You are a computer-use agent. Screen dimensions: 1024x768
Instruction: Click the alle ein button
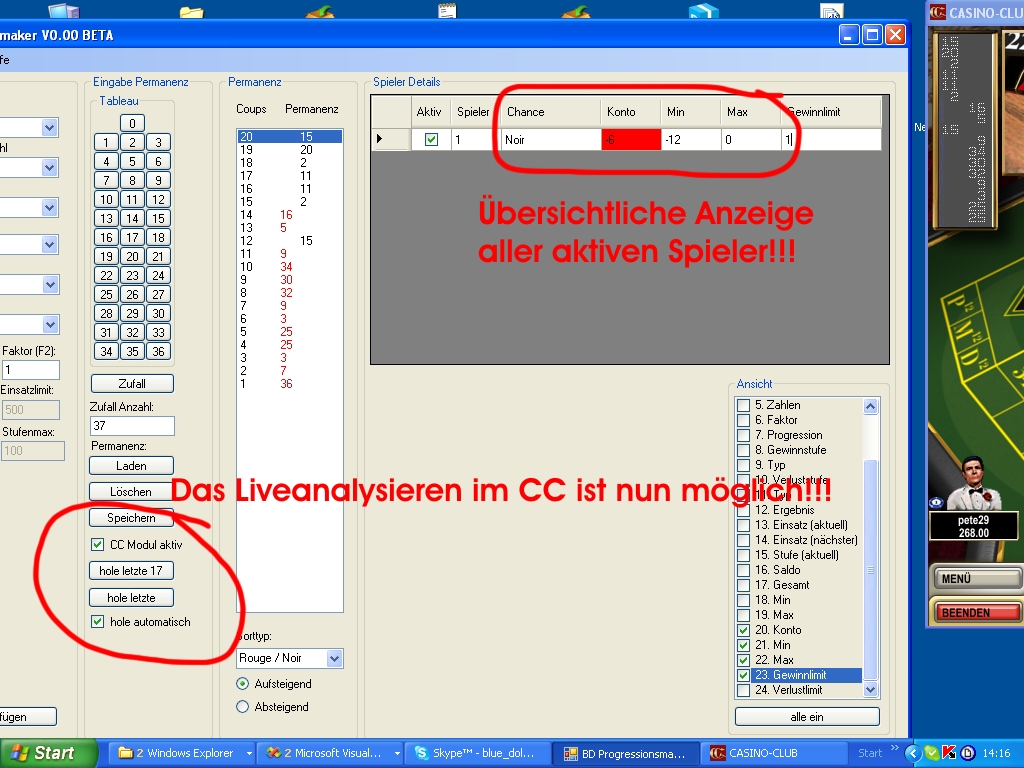coord(807,716)
